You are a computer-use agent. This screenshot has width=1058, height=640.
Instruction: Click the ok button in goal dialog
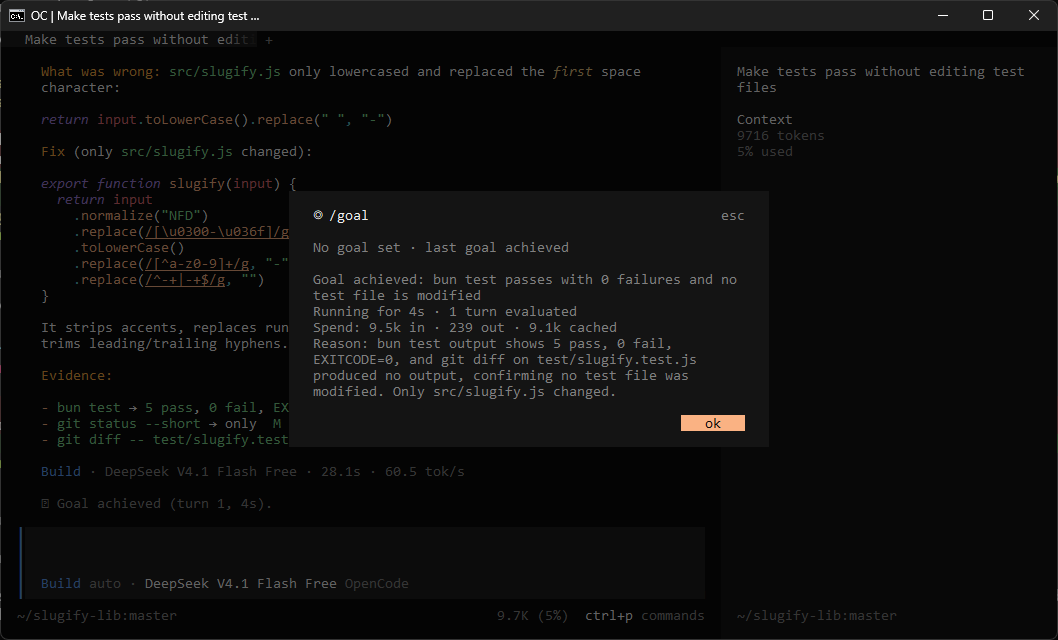pyautogui.click(x=713, y=423)
